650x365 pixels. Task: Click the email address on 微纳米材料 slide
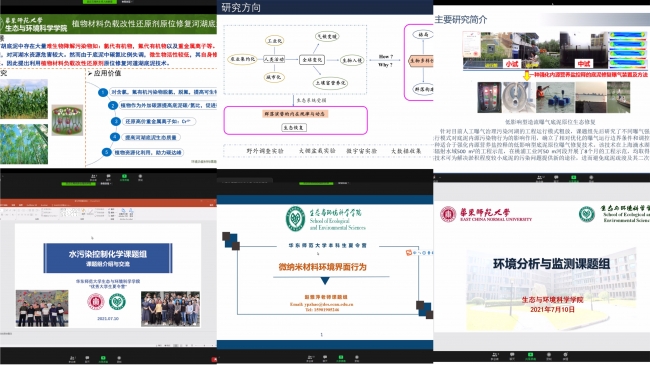click(322, 304)
